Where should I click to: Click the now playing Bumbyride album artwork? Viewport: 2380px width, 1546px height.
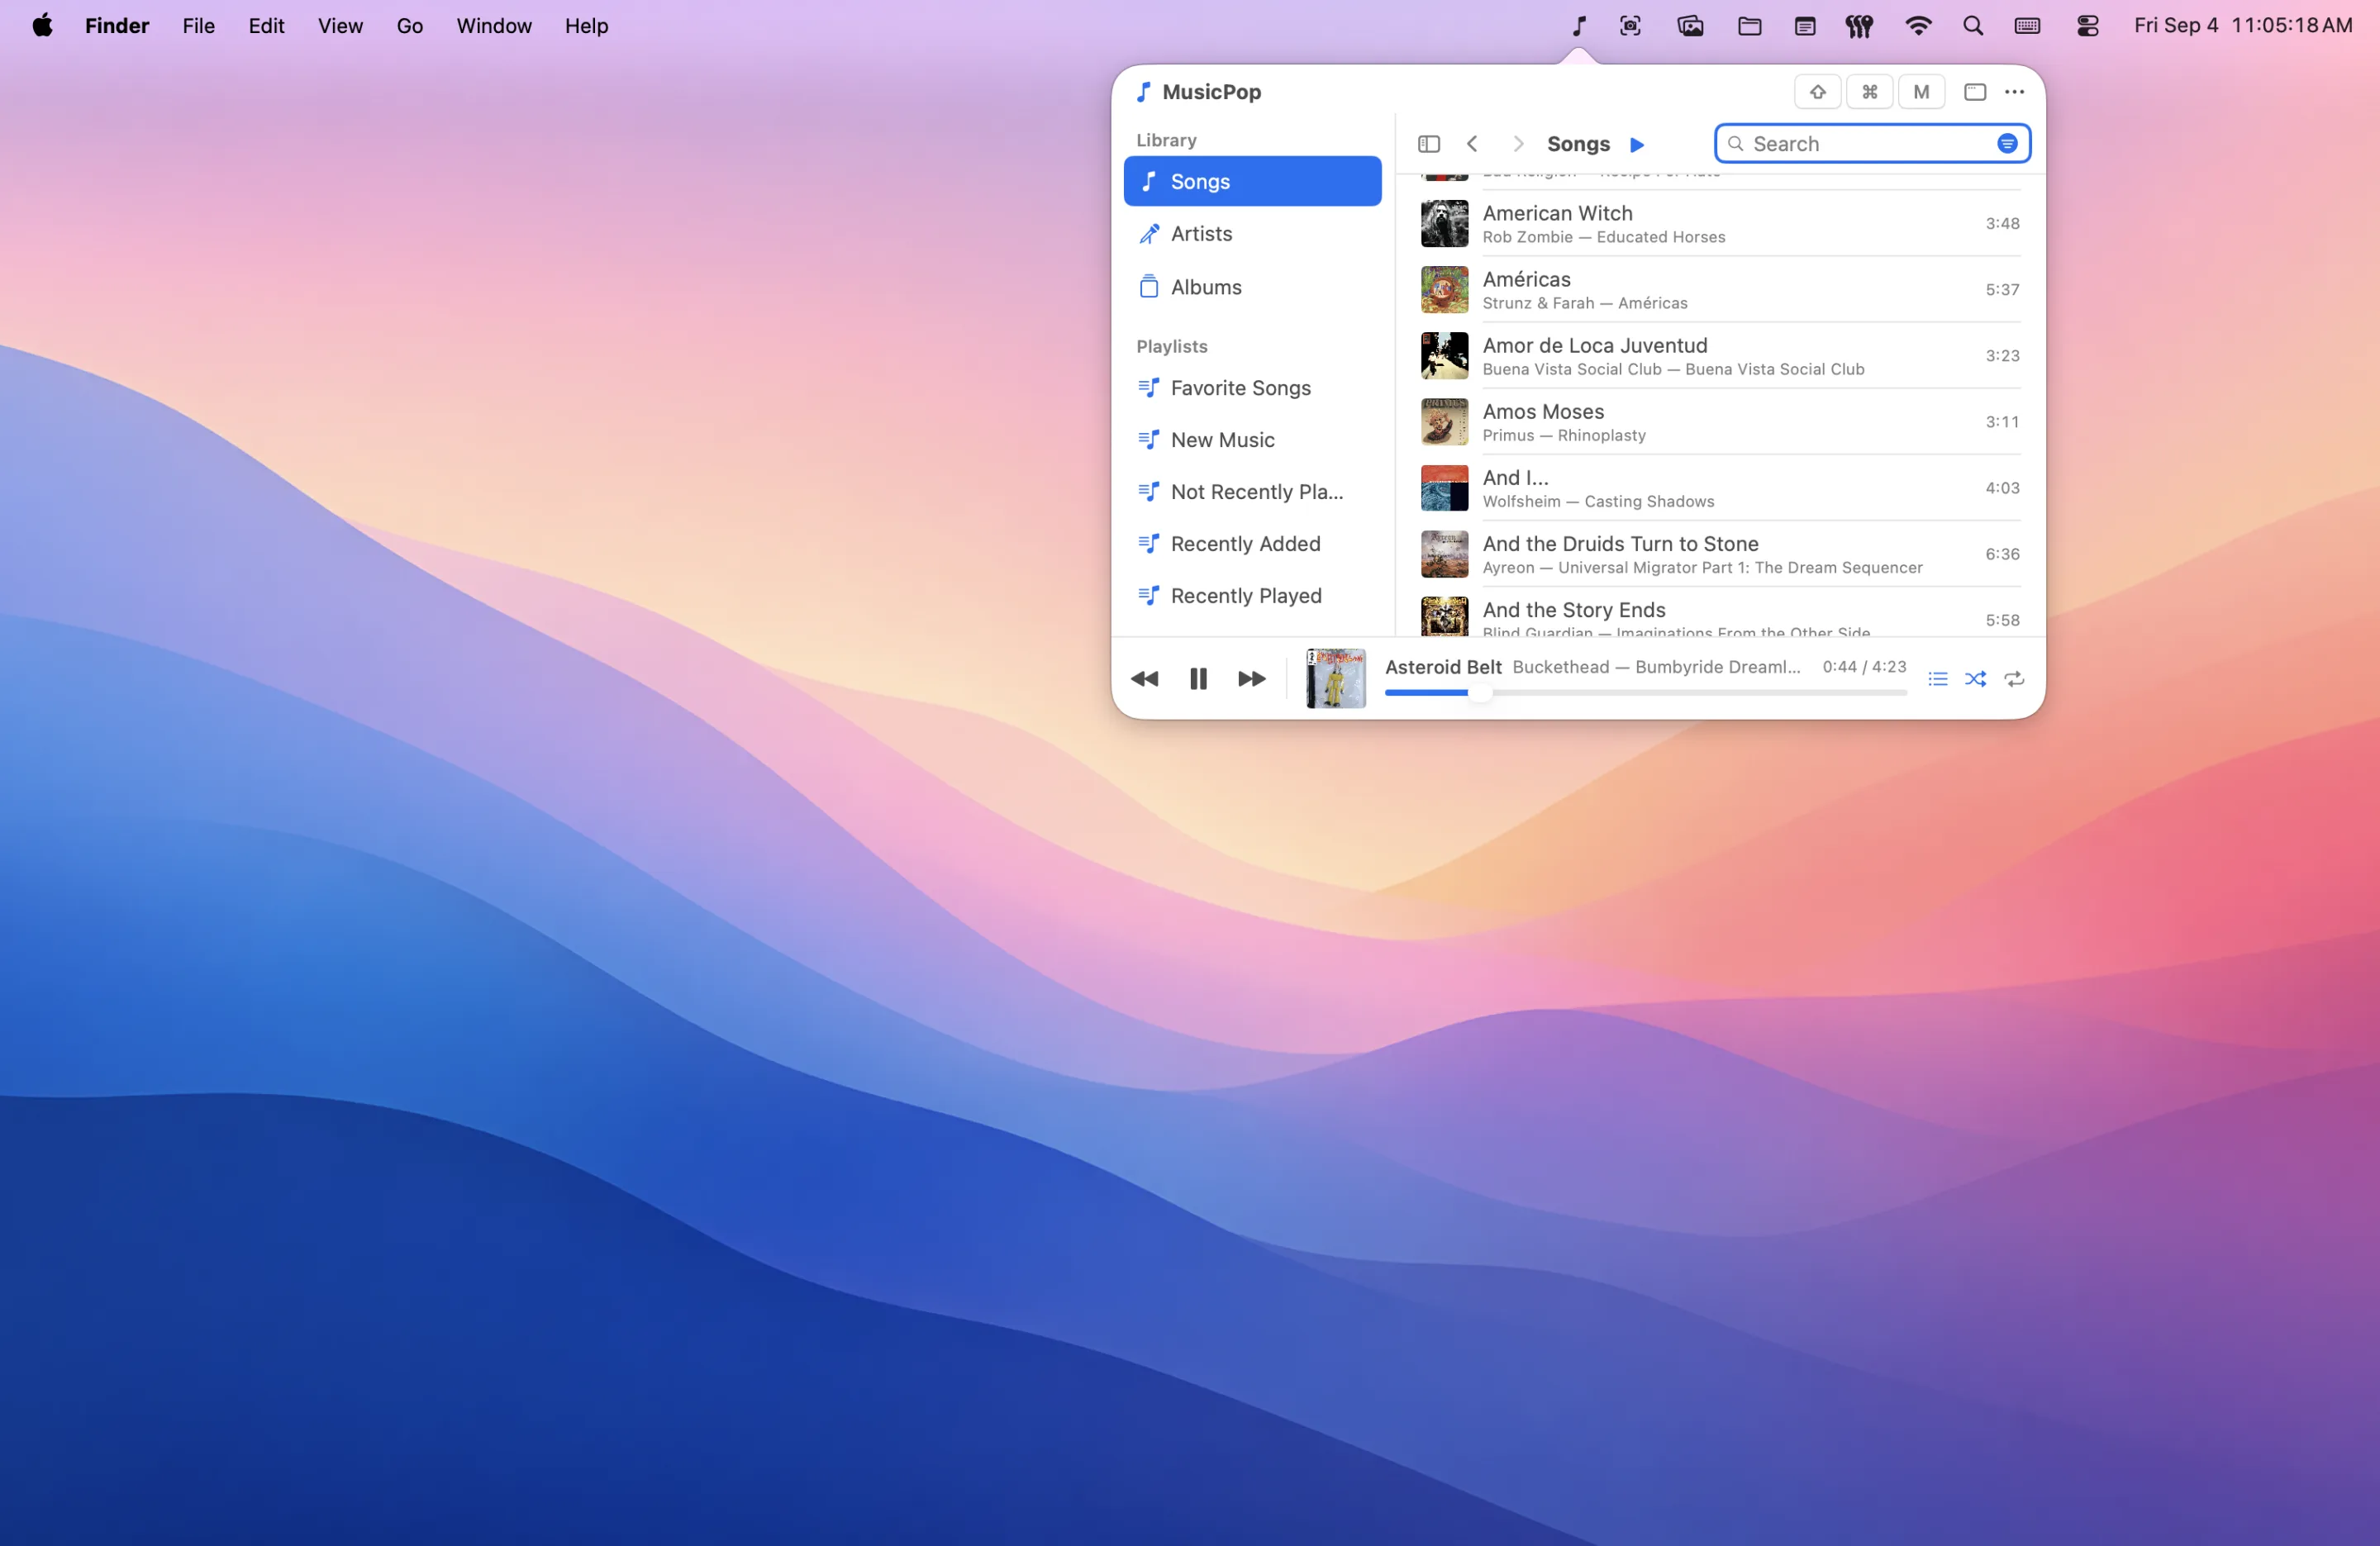pyautogui.click(x=1335, y=678)
